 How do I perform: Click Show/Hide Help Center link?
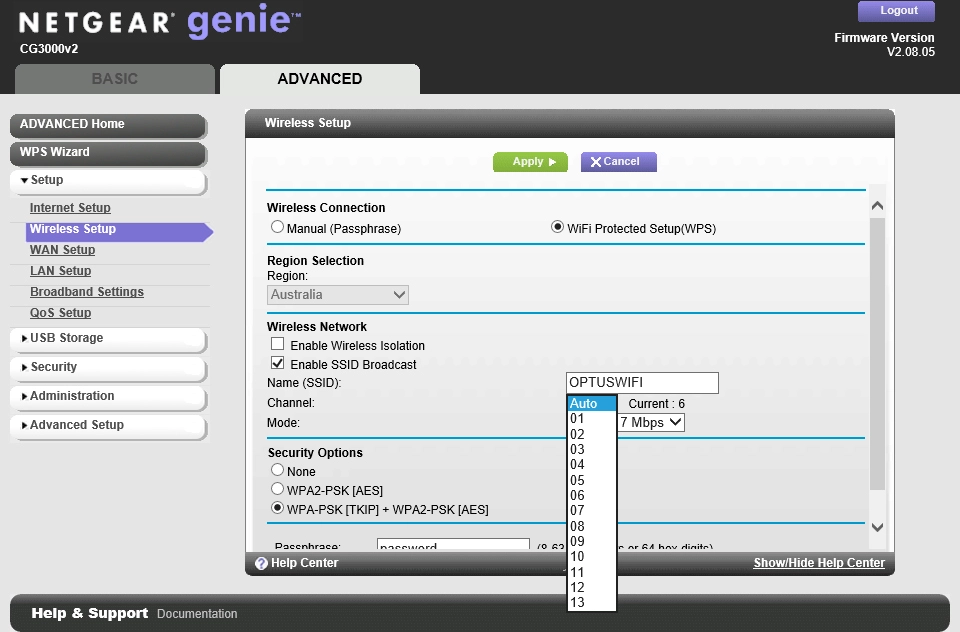819,563
